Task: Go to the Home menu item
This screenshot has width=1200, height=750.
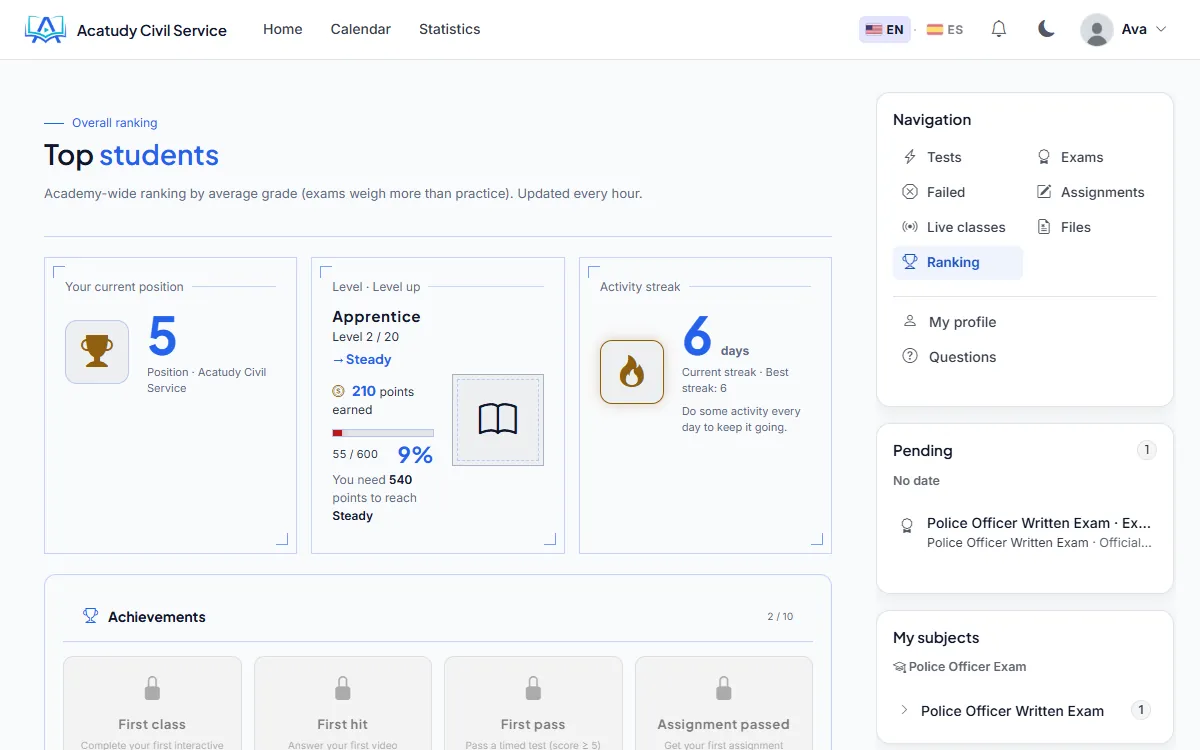Action: 283,30
